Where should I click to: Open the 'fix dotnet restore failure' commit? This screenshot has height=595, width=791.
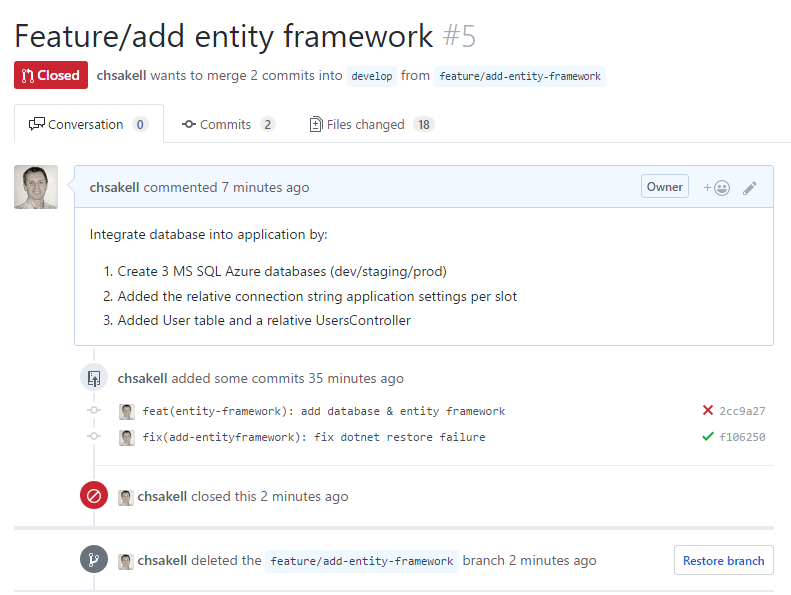tap(314, 437)
